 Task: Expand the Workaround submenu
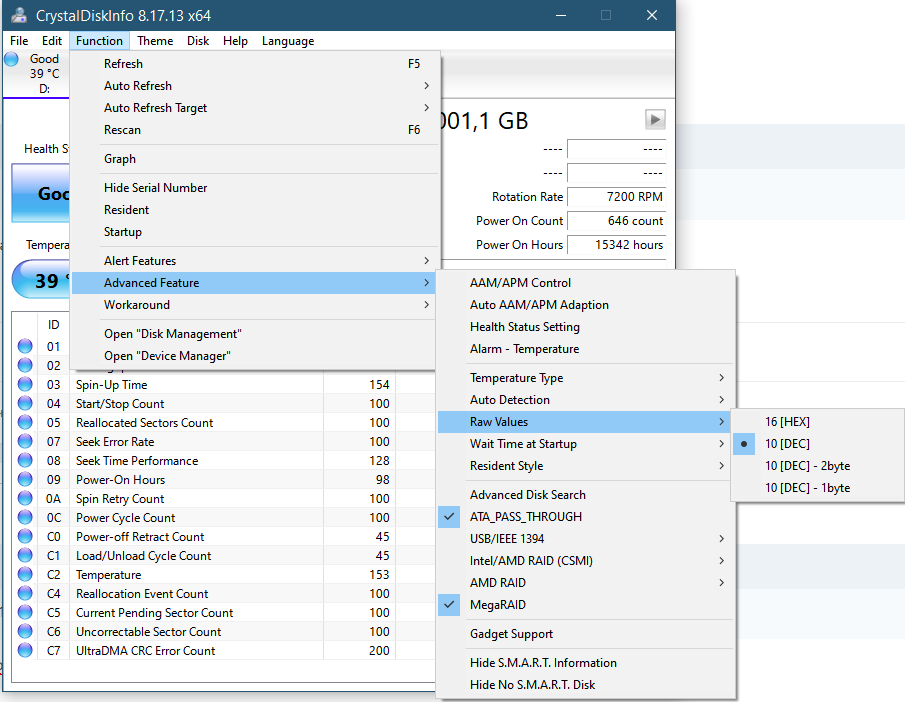255,304
